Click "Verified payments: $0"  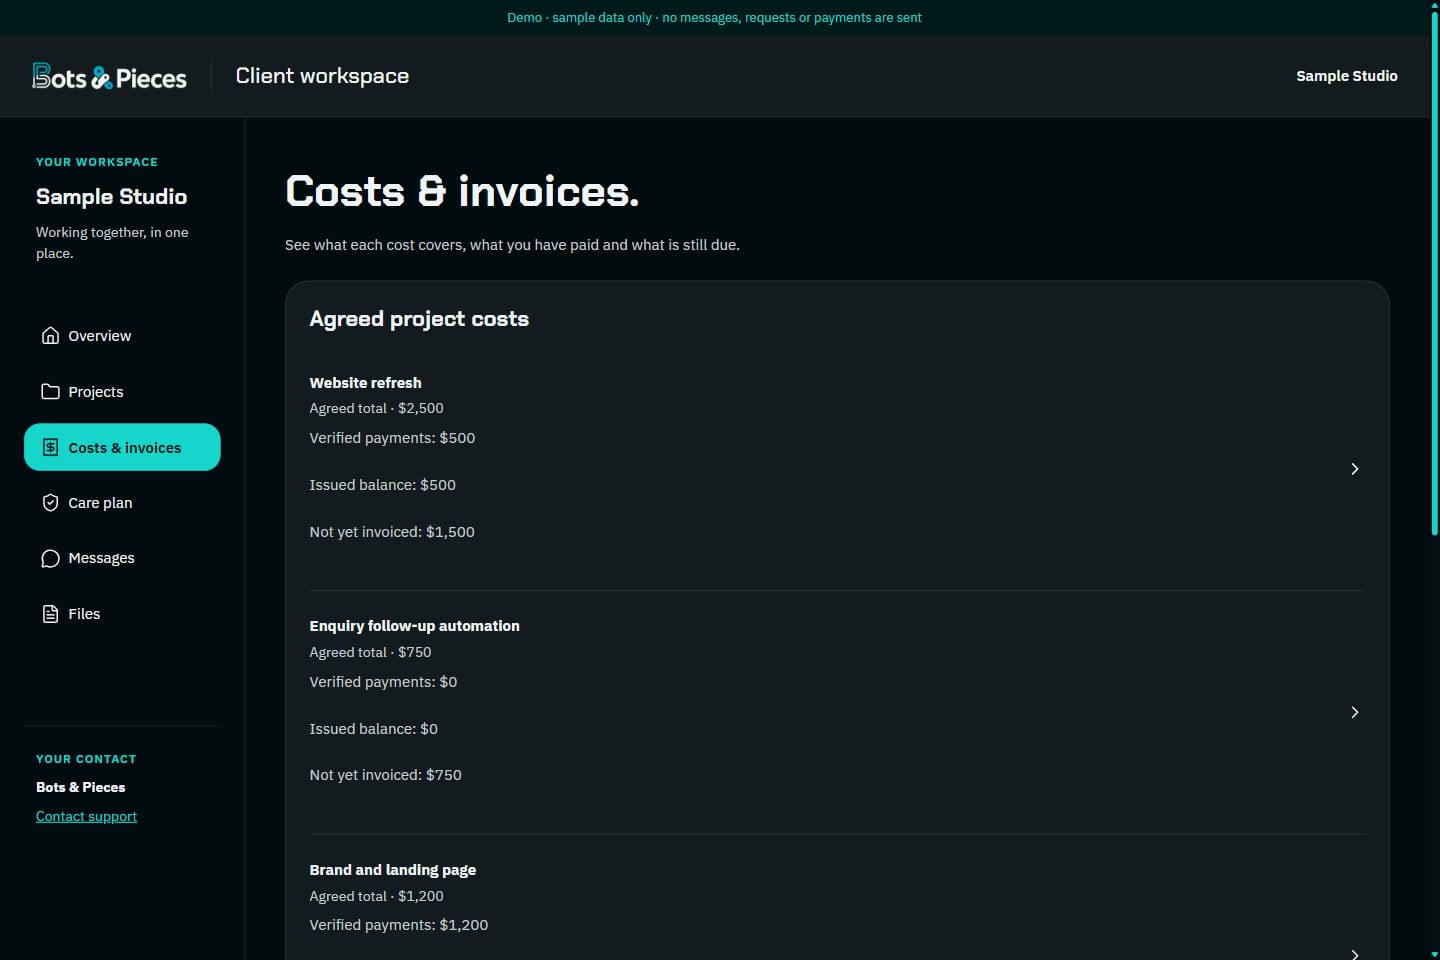pos(383,682)
